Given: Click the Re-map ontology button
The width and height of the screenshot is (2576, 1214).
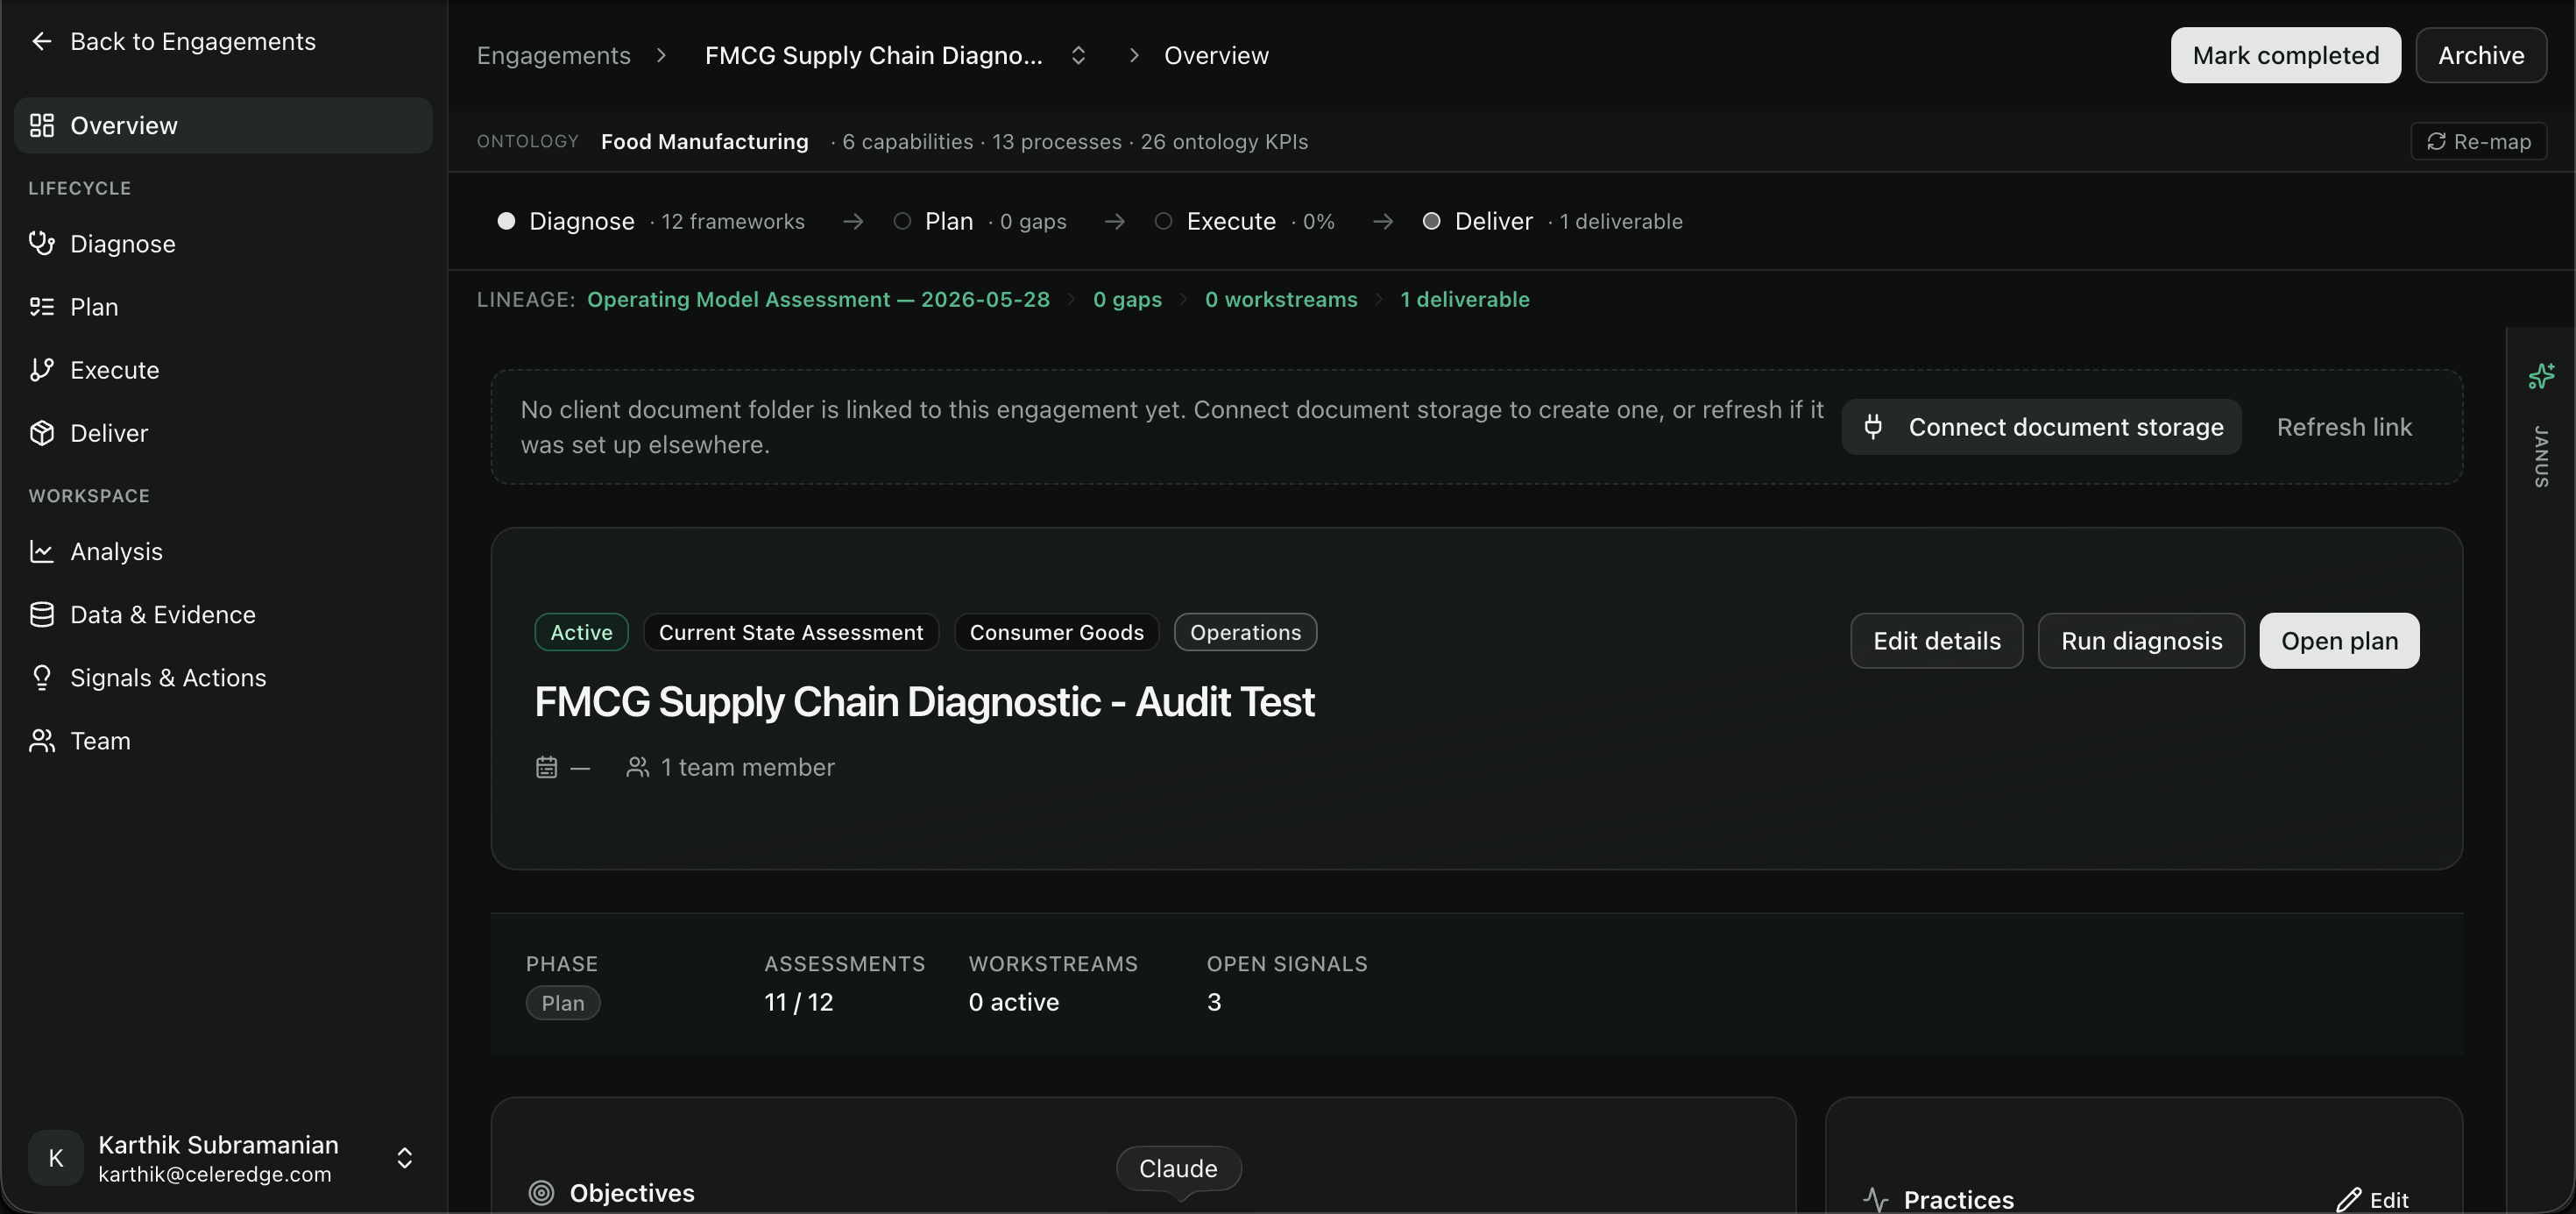Looking at the screenshot, I should 2478,141.
